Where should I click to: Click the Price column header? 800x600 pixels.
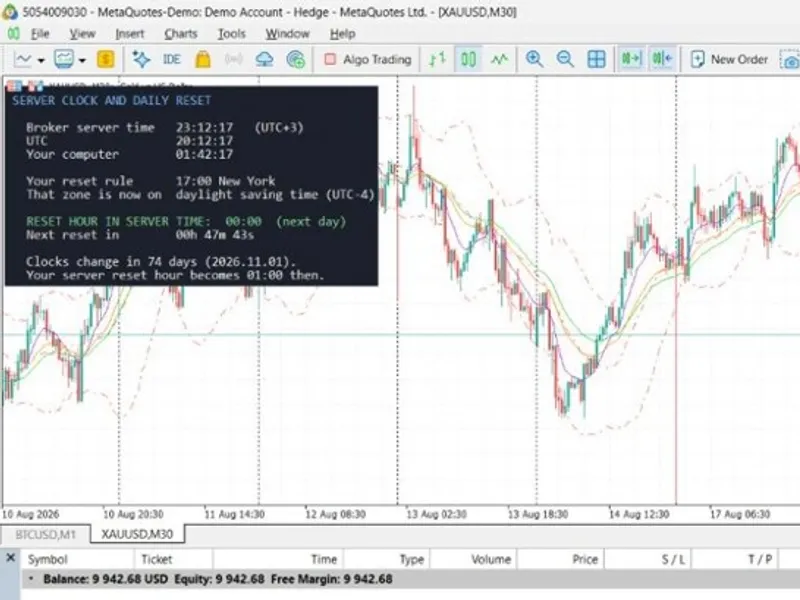pos(561,560)
